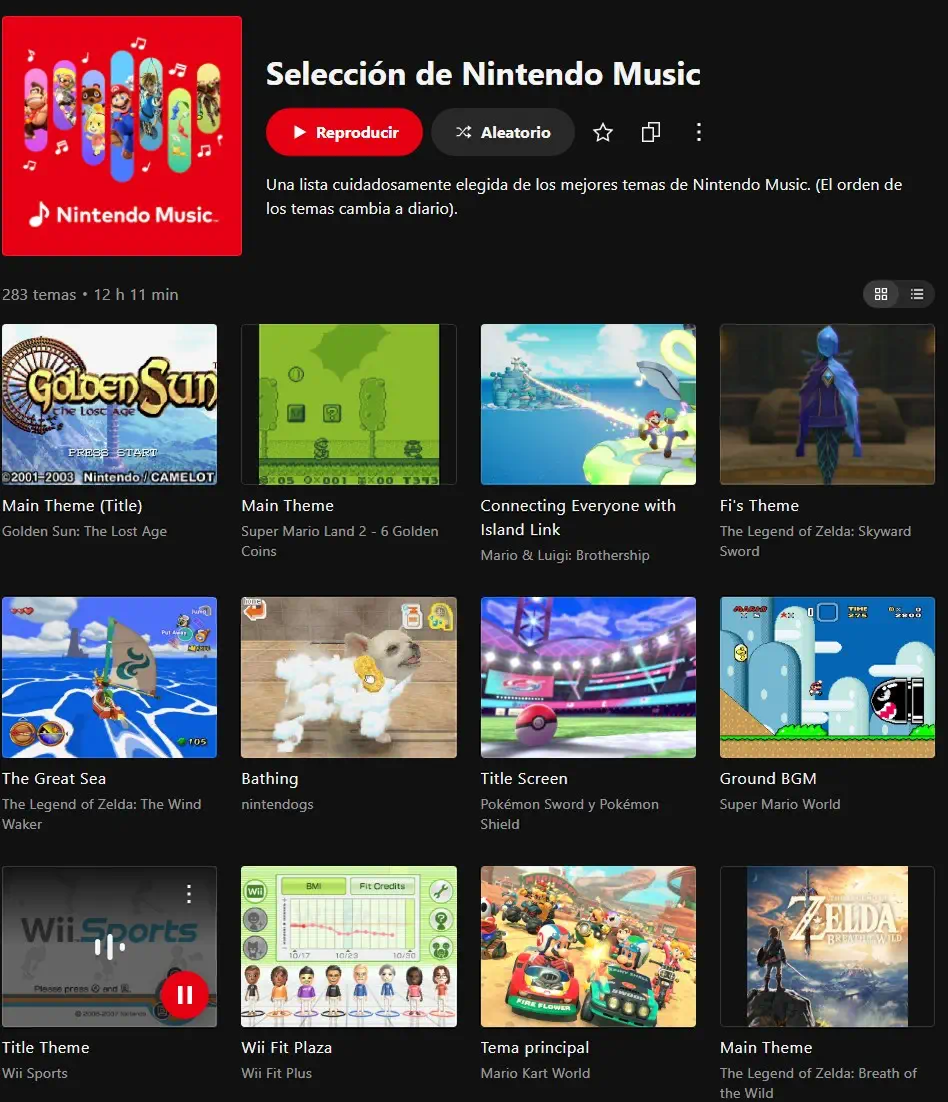
Task: Open the Super Mario World thumbnail
Action: coord(827,678)
